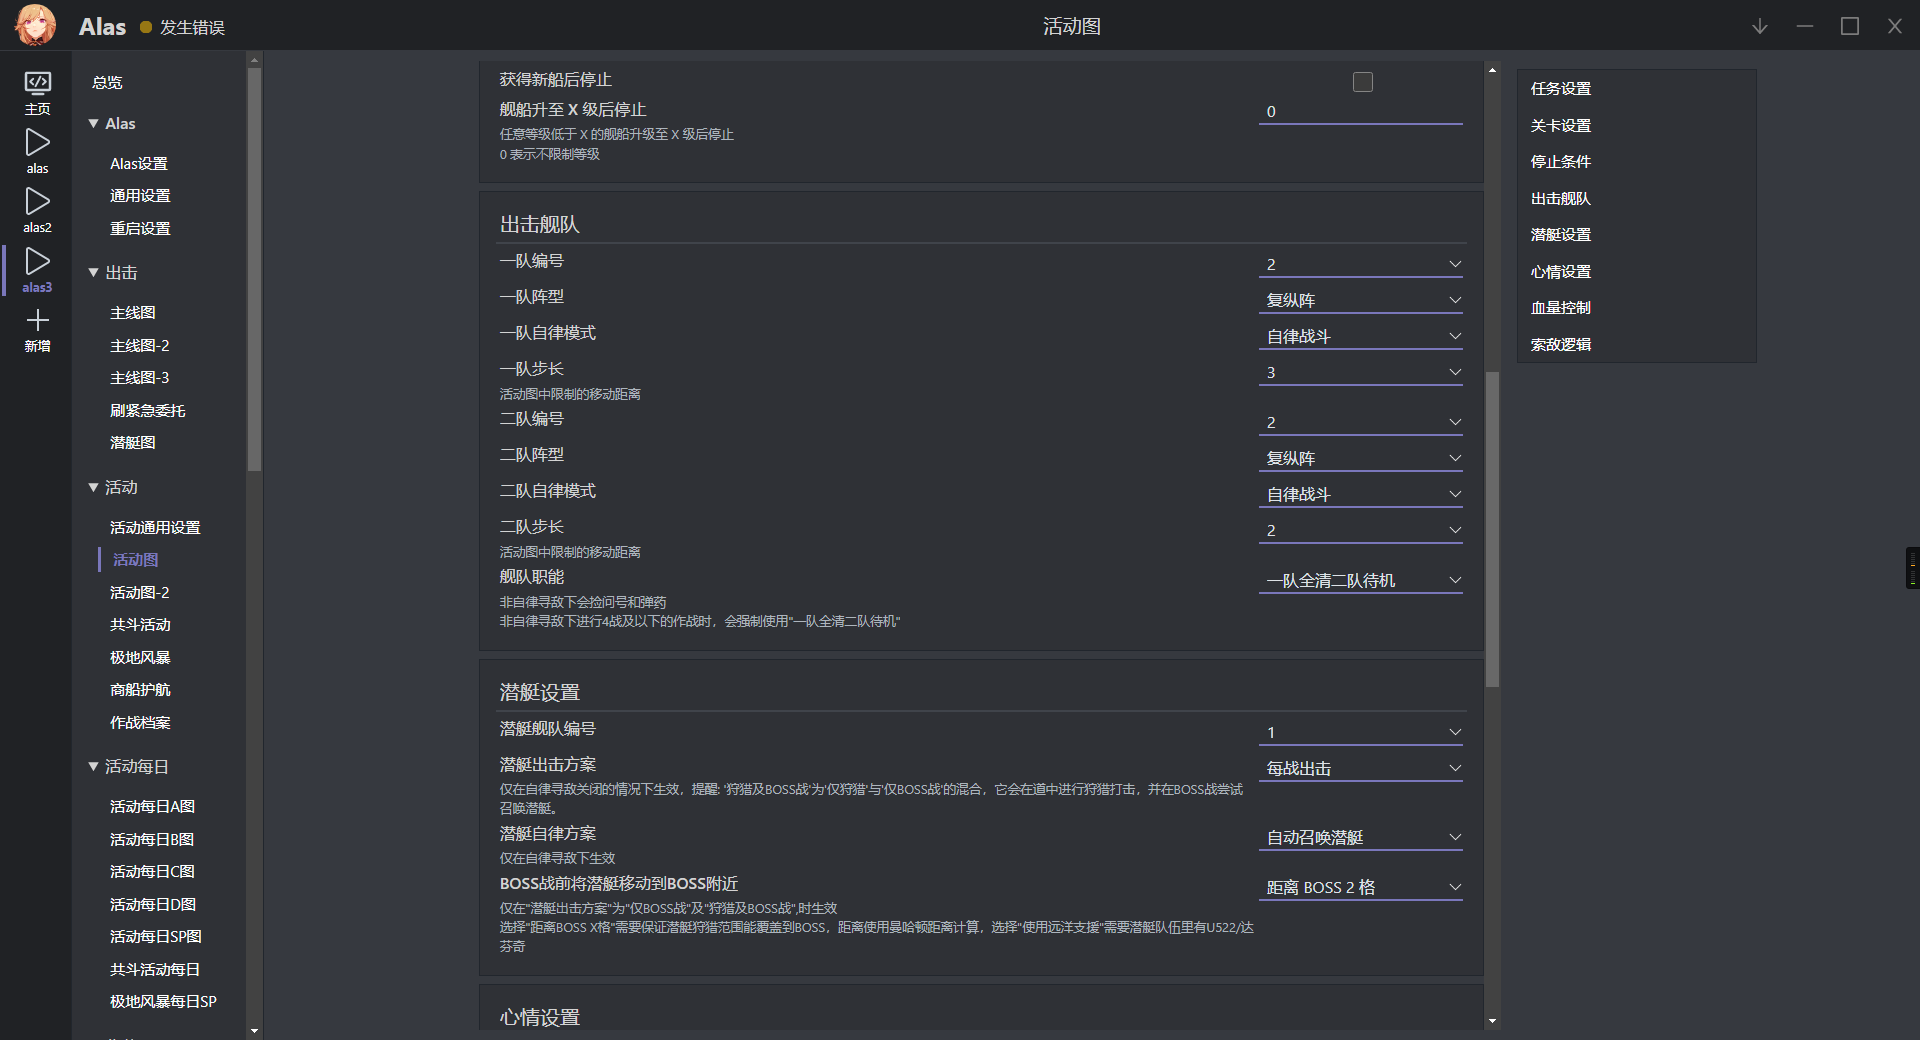Open 极地风暴 menu item
Screen dimensions: 1920x1040
coord(140,657)
